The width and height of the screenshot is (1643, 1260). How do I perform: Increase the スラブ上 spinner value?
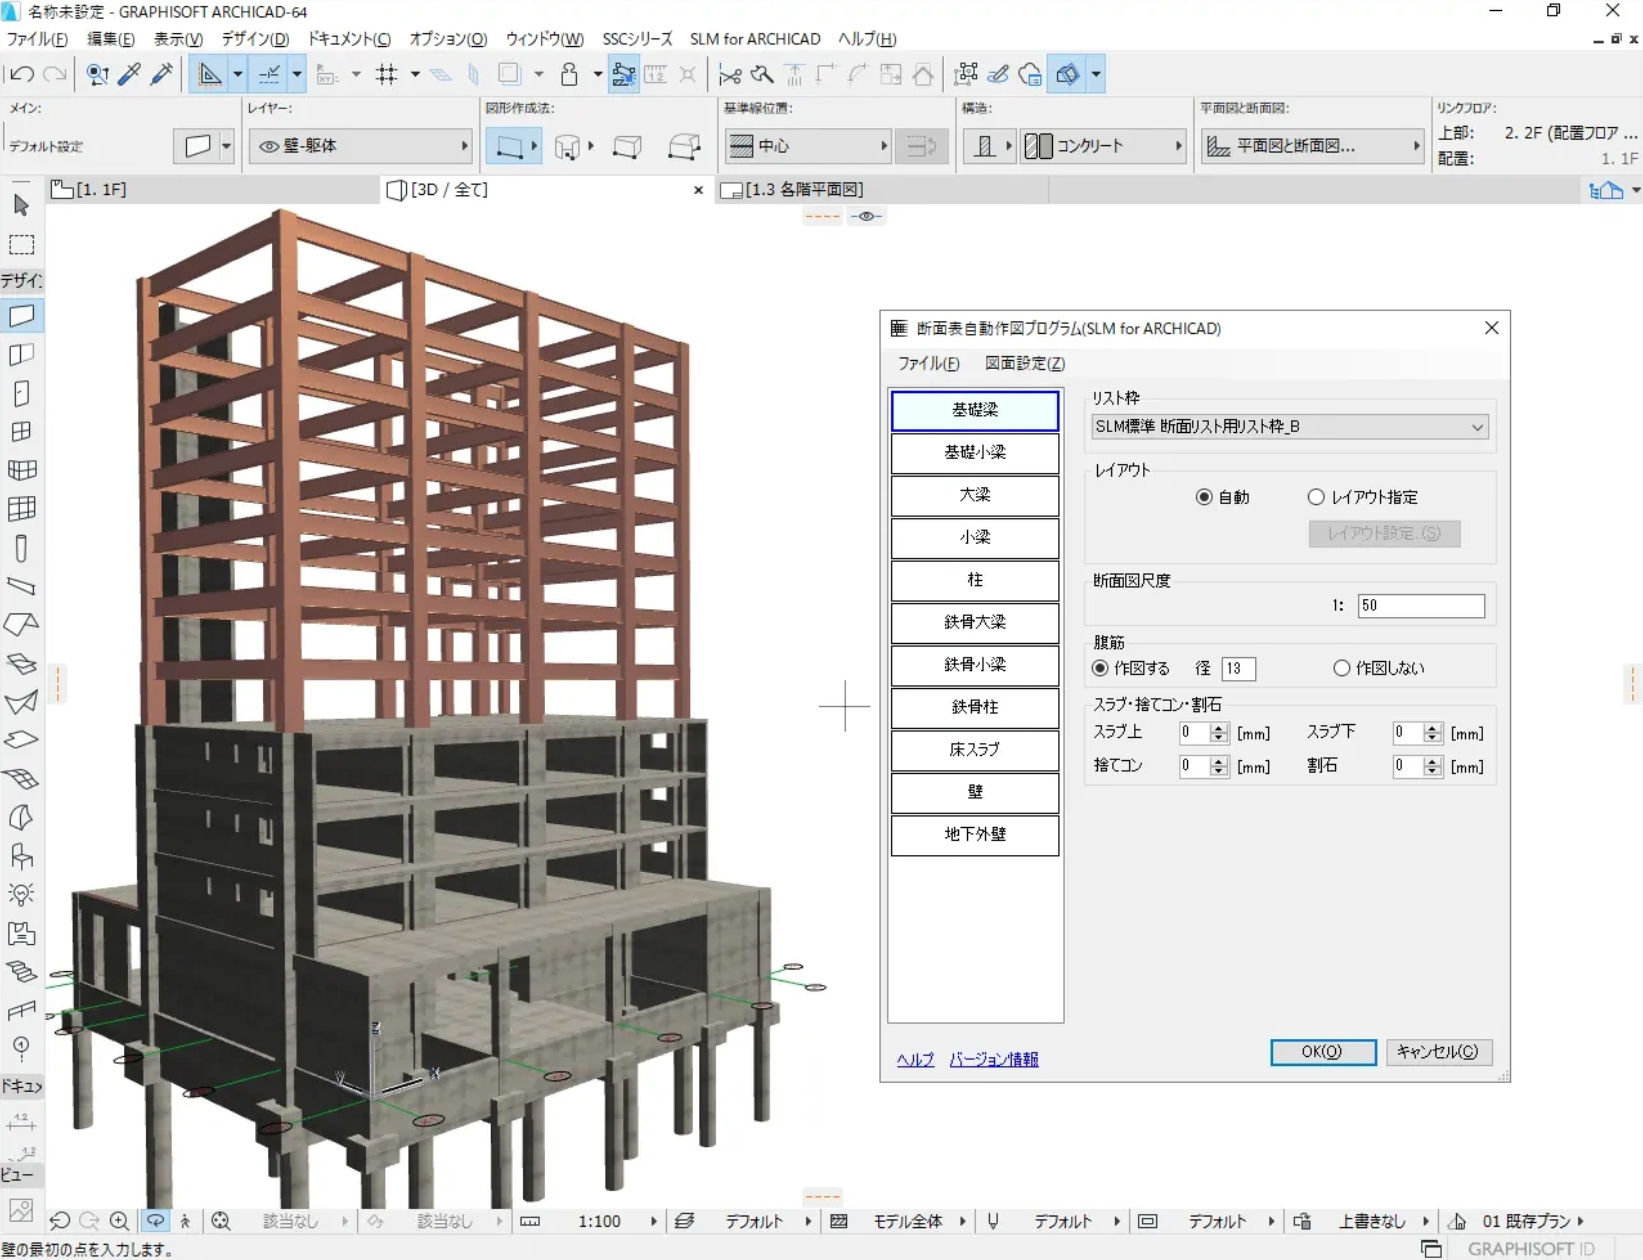(1219, 728)
